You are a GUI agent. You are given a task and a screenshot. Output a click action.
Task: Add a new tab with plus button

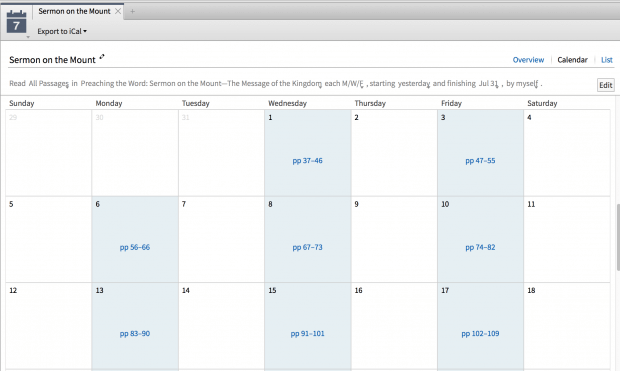point(132,11)
